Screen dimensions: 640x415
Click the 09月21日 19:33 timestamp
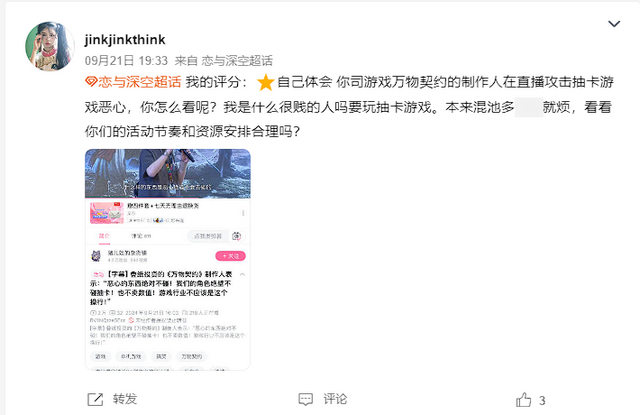126,61
